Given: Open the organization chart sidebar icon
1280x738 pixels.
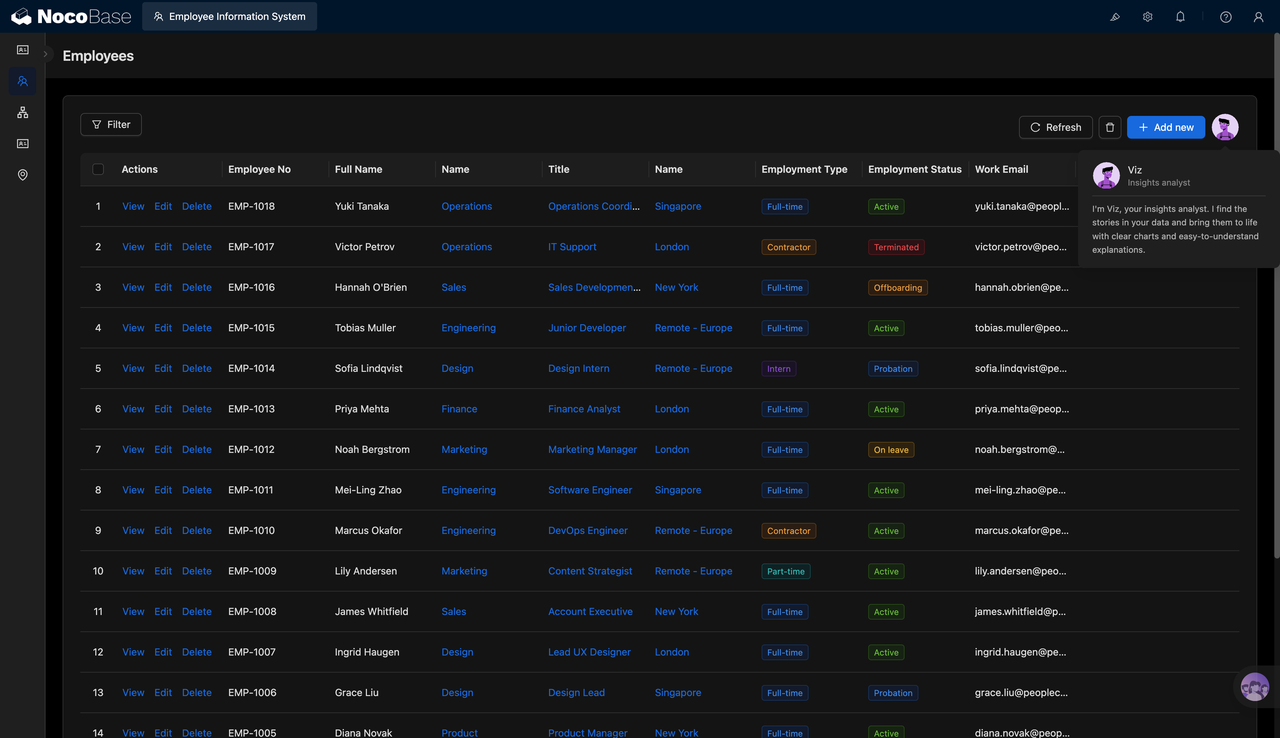Looking at the screenshot, I should (22, 113).
